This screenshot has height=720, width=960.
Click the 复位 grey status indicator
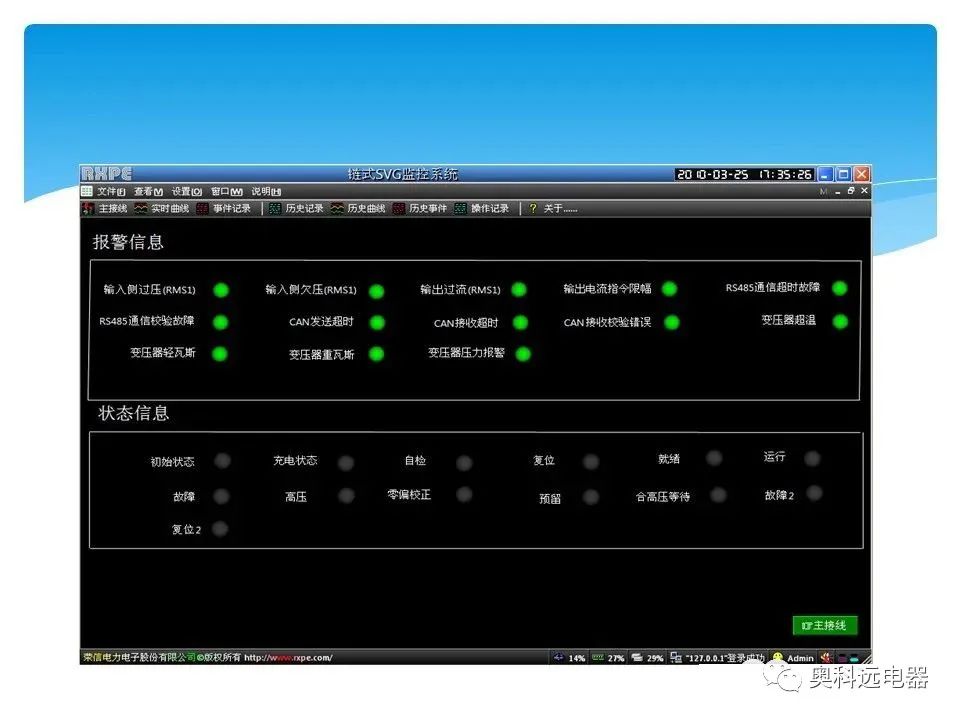(x=591, y=462)
